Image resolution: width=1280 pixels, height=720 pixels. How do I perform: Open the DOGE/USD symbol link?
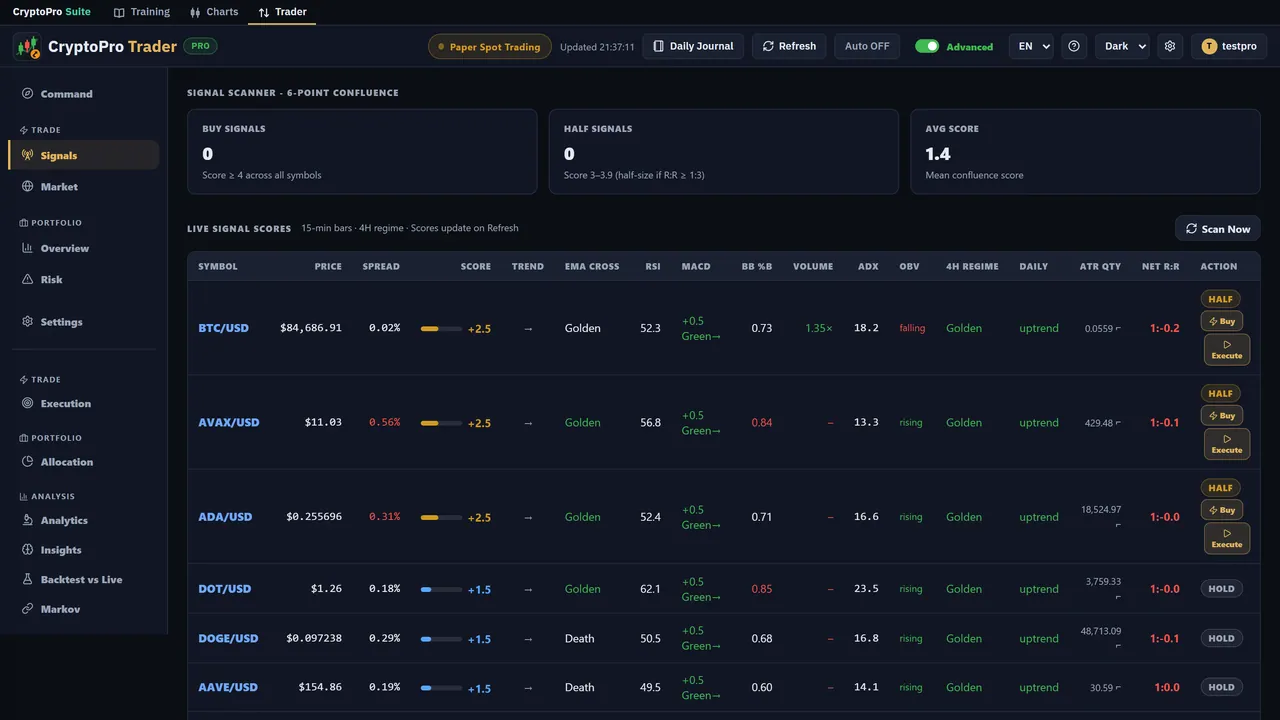click(228, 638)
